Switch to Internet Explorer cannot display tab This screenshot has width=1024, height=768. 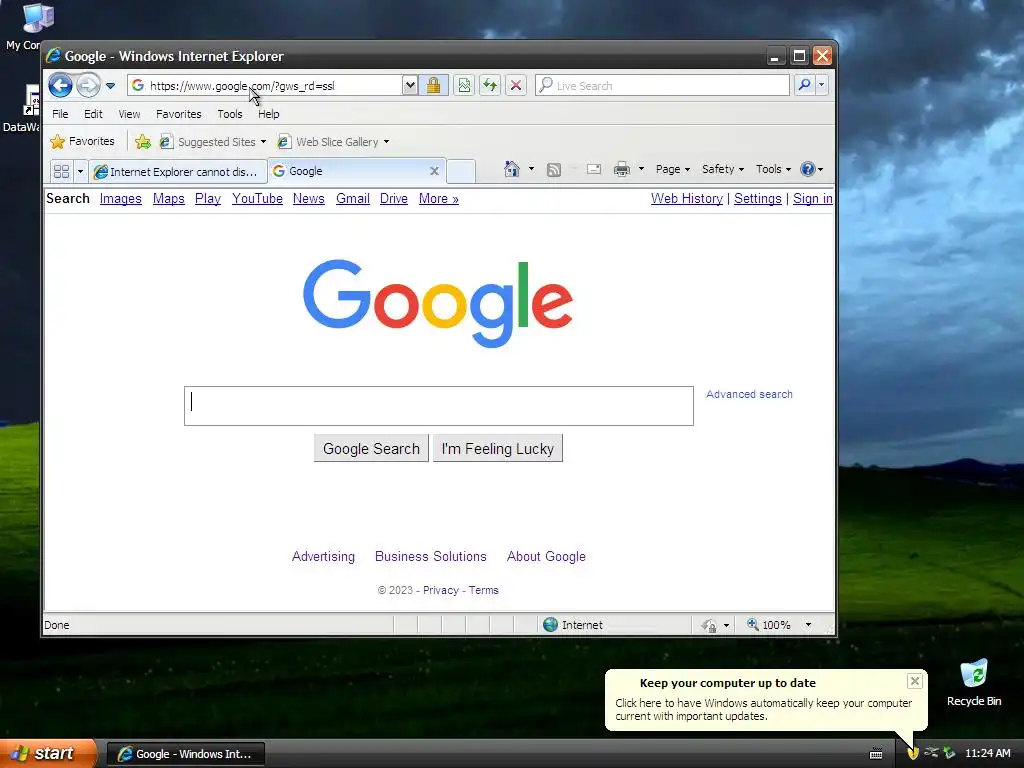click(x=177, y=171)
